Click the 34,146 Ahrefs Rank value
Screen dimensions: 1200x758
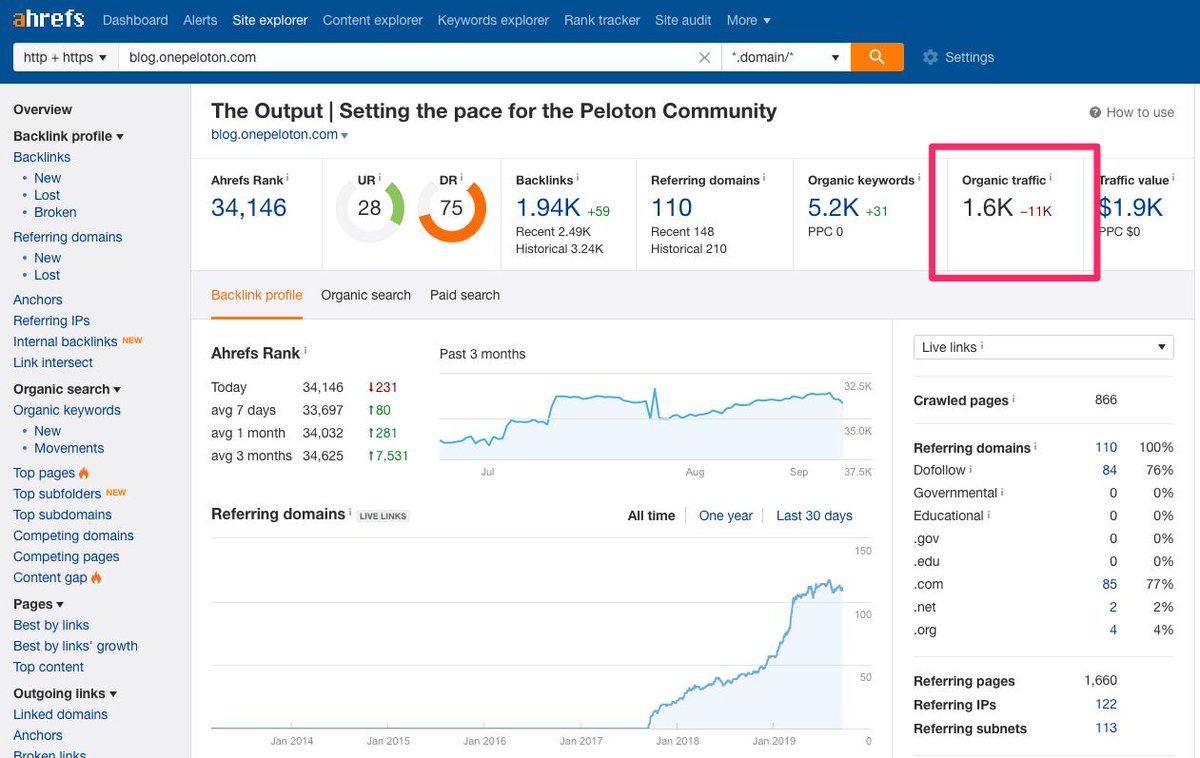point(249,208)
